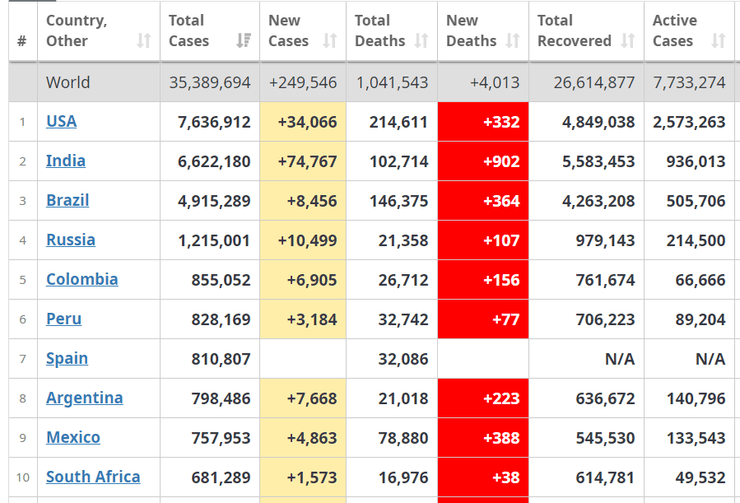This screenshot has width=740, height=503.
Task: Click Total Deaths sort arrows icon
Action: pos(421,41)
